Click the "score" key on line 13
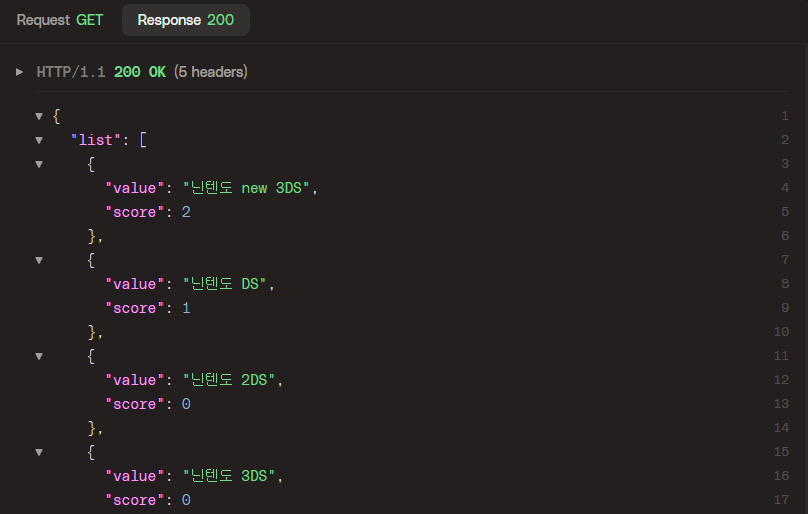 (134, 404)
